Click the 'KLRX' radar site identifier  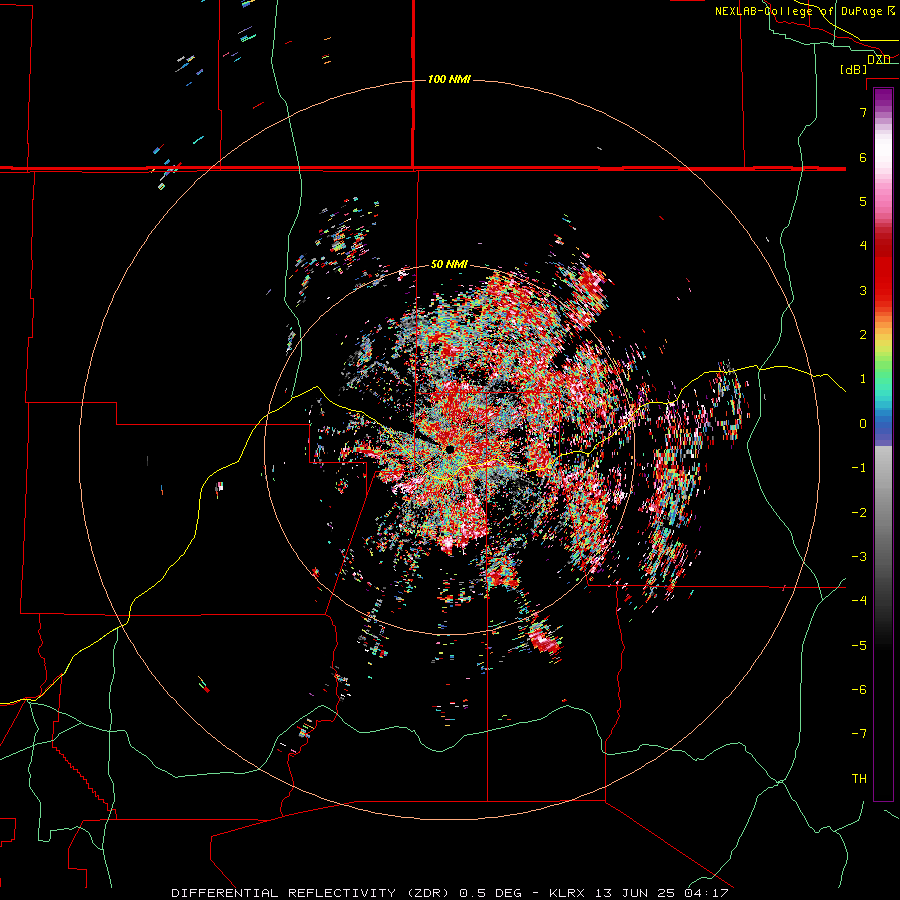coord(568,893)
